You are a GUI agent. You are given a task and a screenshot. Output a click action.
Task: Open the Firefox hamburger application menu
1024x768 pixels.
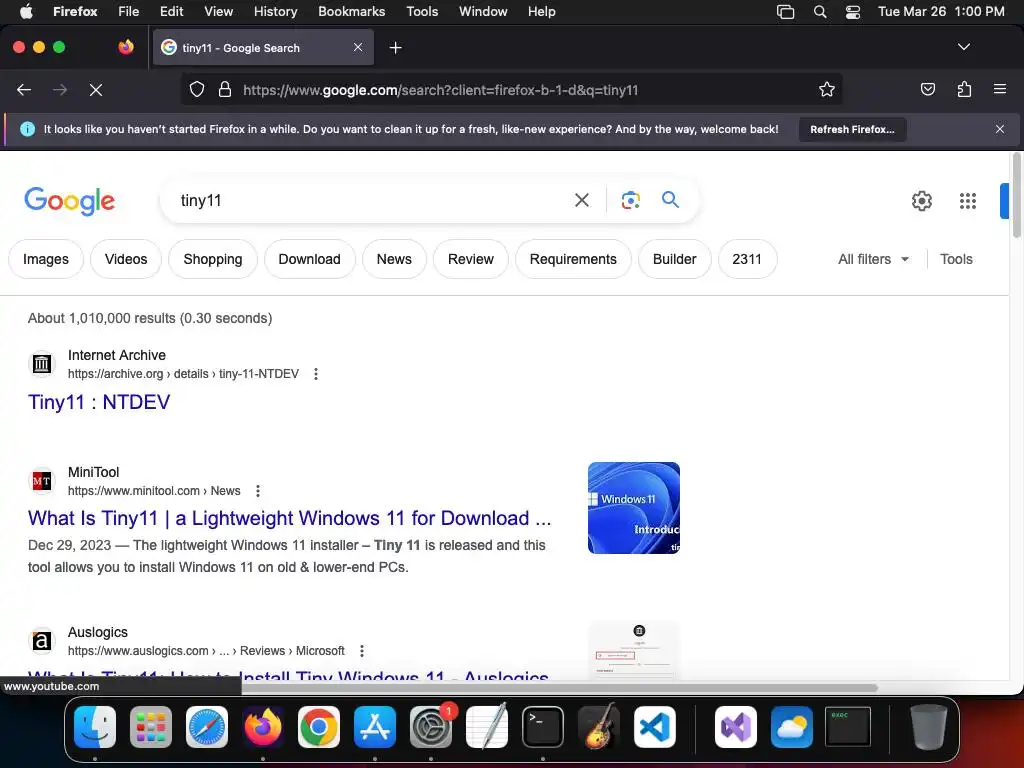coord(999,89)
